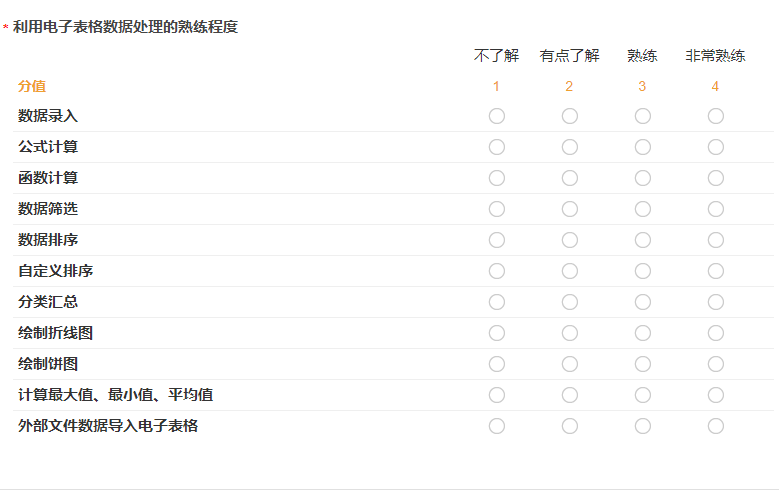Mark 函数计算 as 非常熟练
The image size is (779, 490).
(x=716, y=178)
